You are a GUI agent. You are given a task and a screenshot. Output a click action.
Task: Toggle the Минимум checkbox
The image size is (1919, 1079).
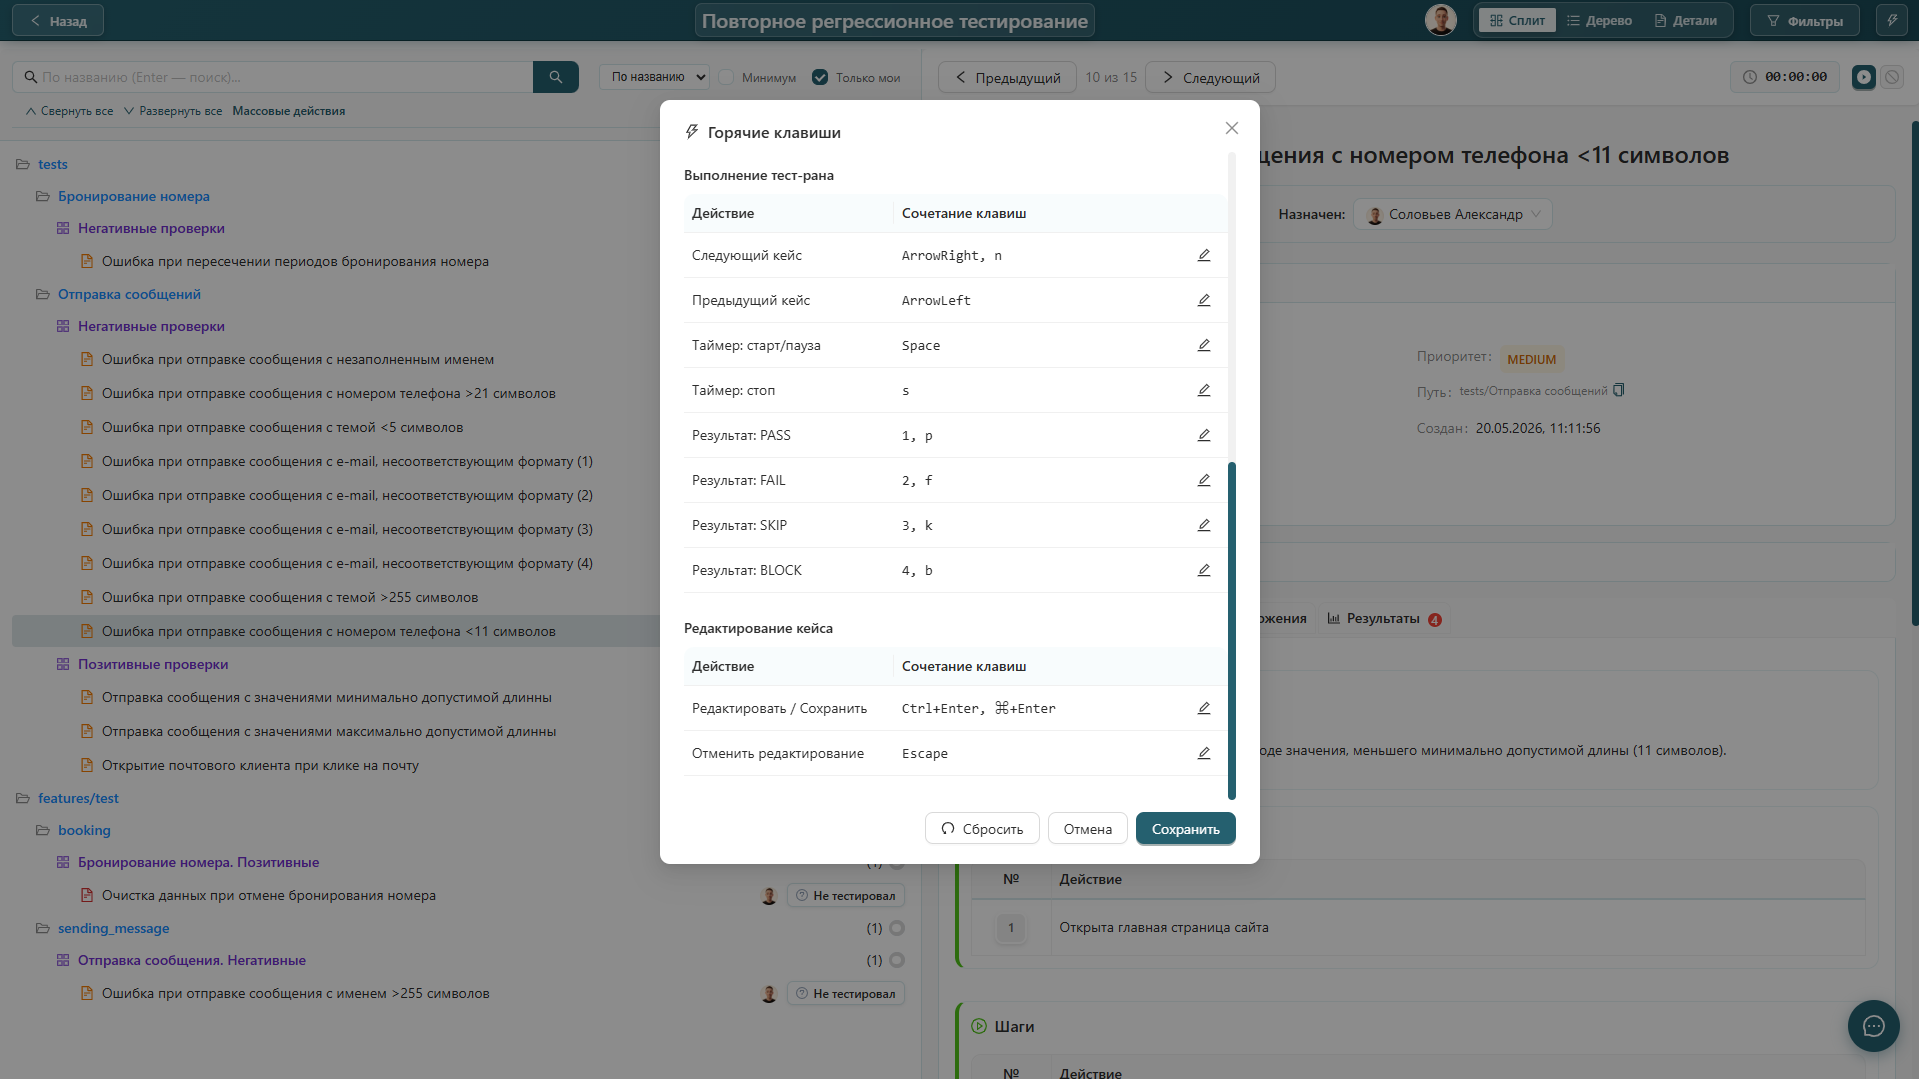click(727, 77)
